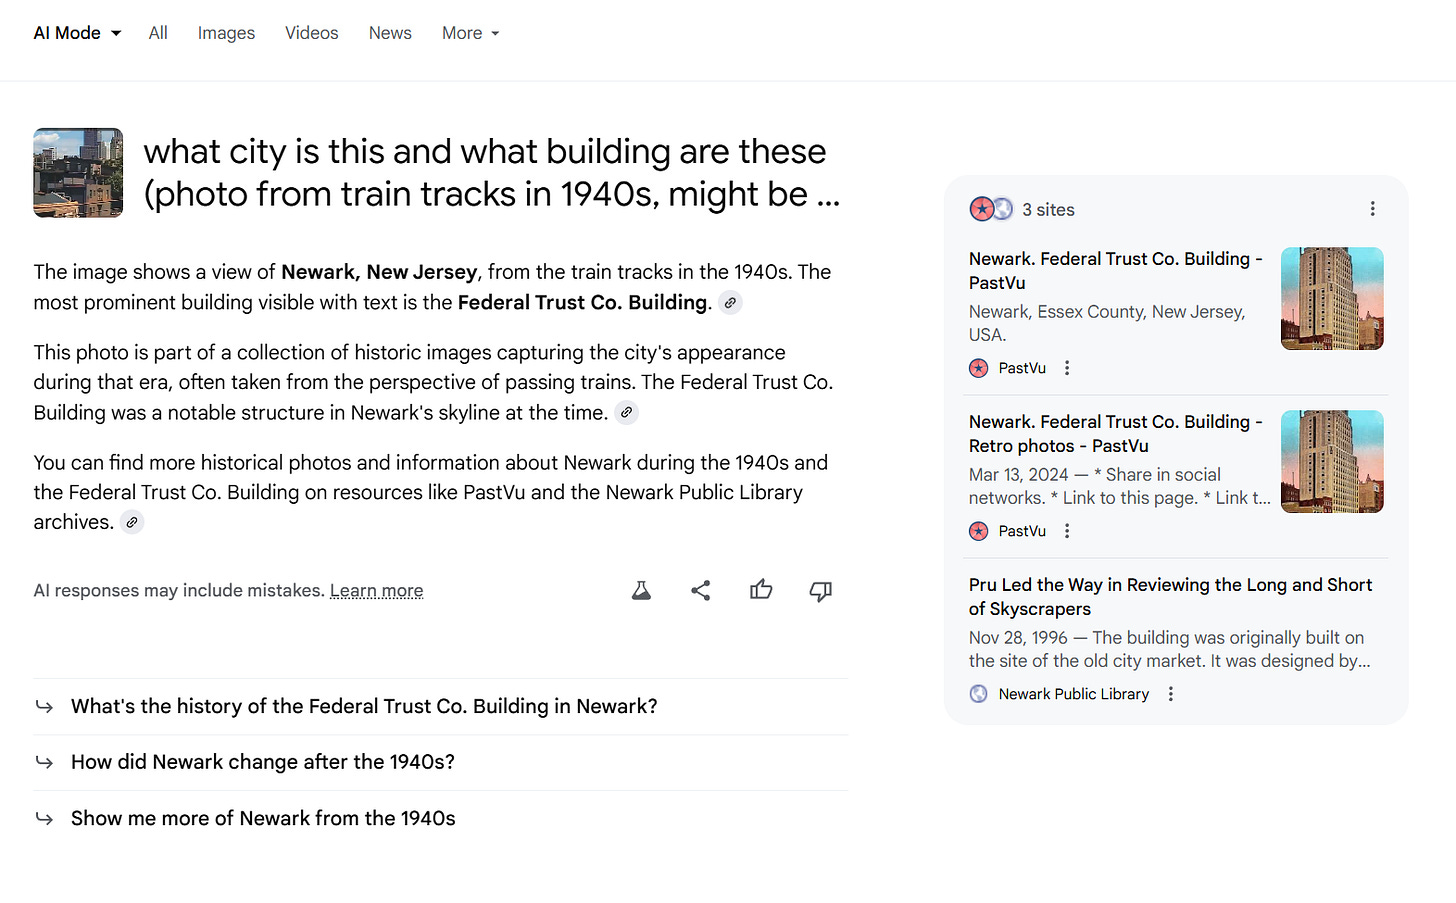1456x903 pixels.
Task: Give the response a thumbs down
Action: (821, 591)
